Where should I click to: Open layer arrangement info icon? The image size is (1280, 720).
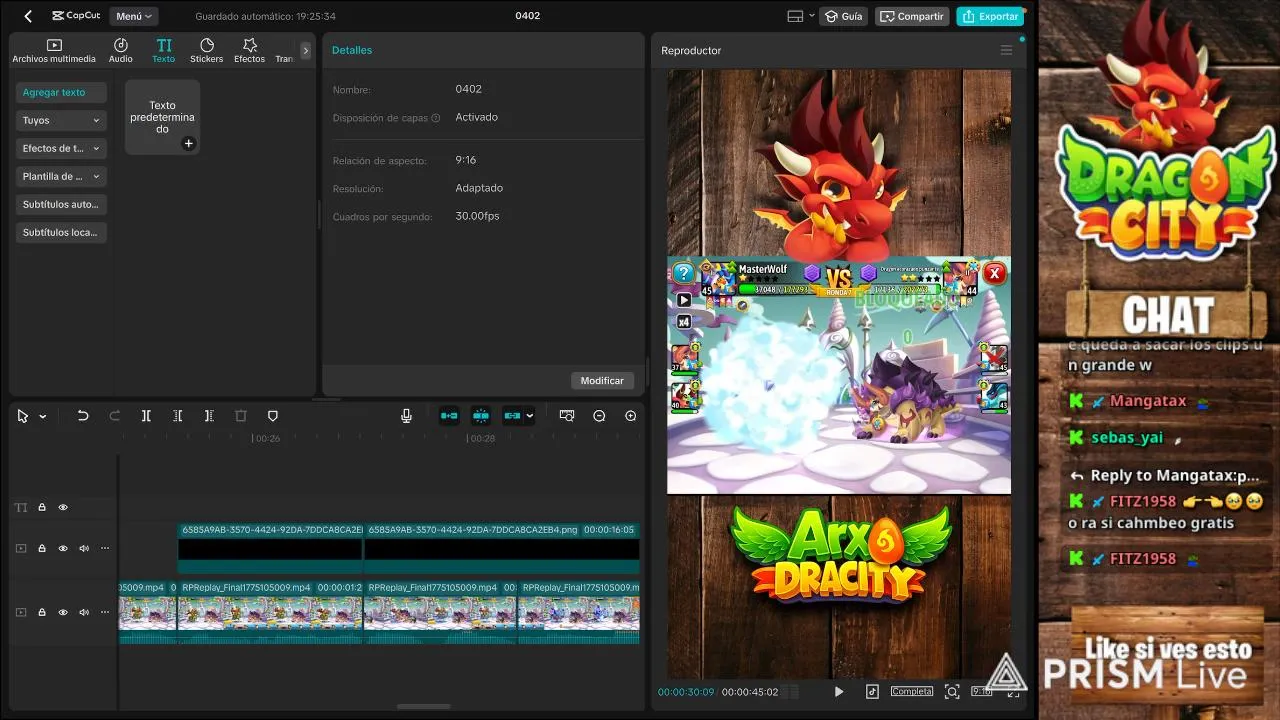[x=436, y=118]
